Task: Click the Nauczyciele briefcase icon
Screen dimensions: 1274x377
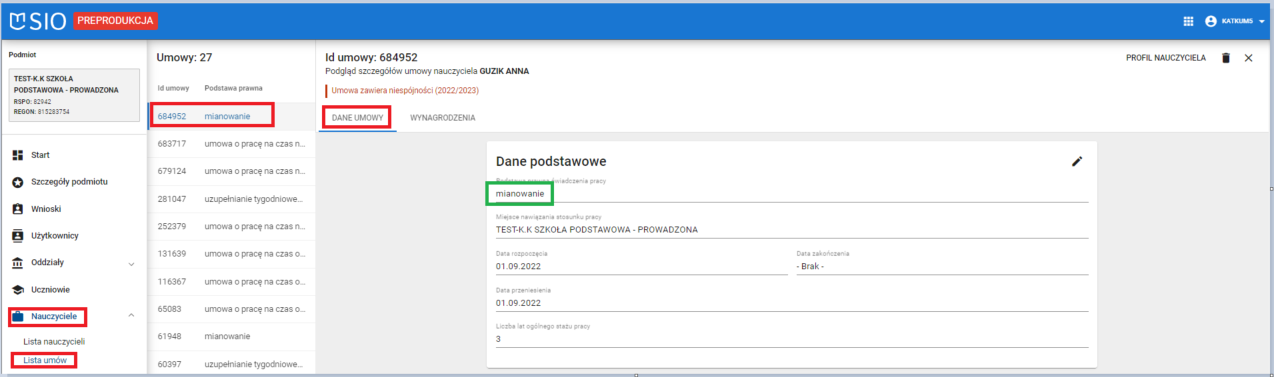Action: click(17, 317)
